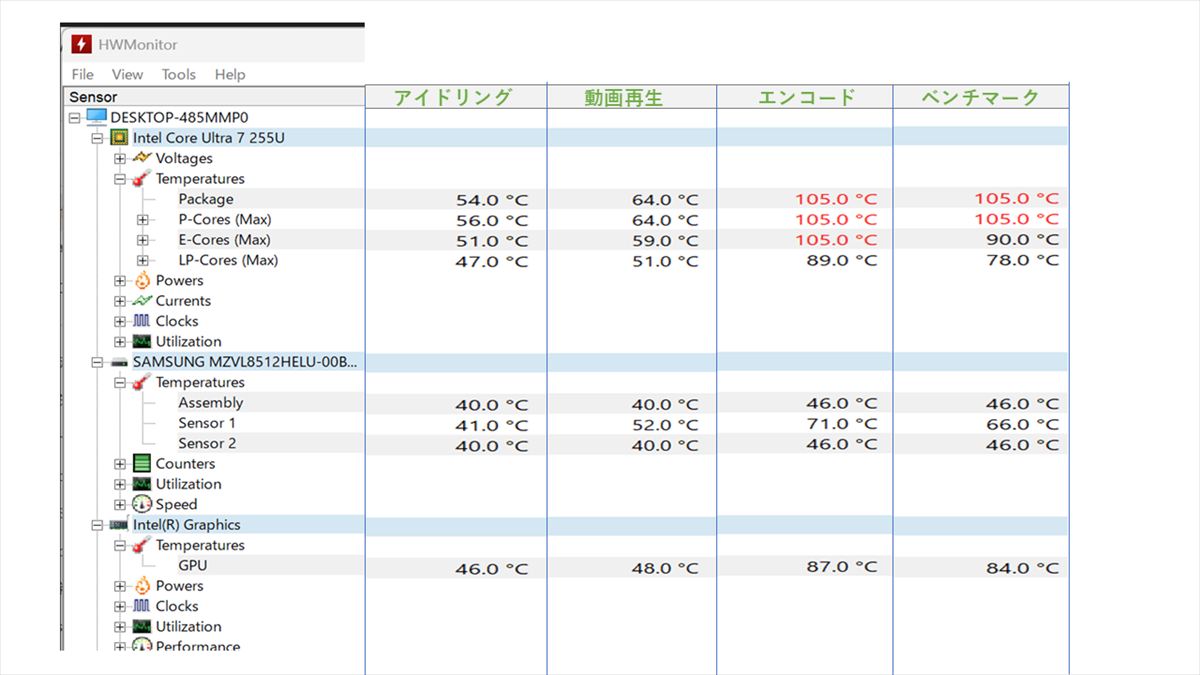Image resolution: width=1200 pixels, height=675 pixels.
Task: Click the アイドリング column heading
Action: click(x=453, y=97)
